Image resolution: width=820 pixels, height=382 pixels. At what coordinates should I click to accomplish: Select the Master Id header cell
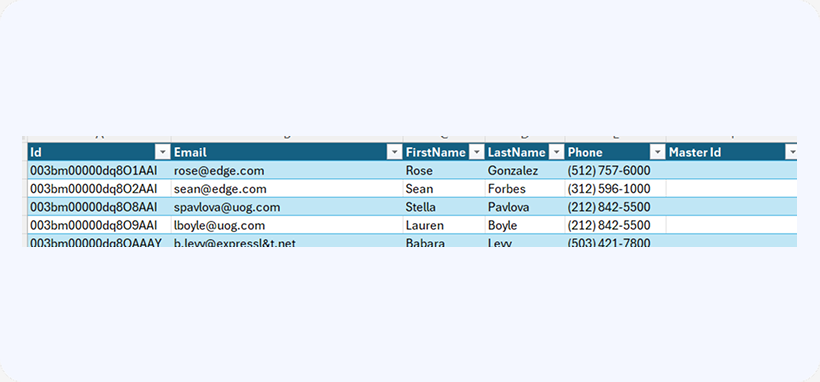732,152
